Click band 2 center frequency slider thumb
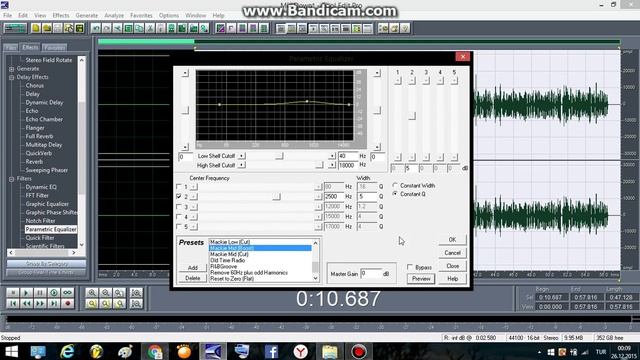 pos(276,197)
